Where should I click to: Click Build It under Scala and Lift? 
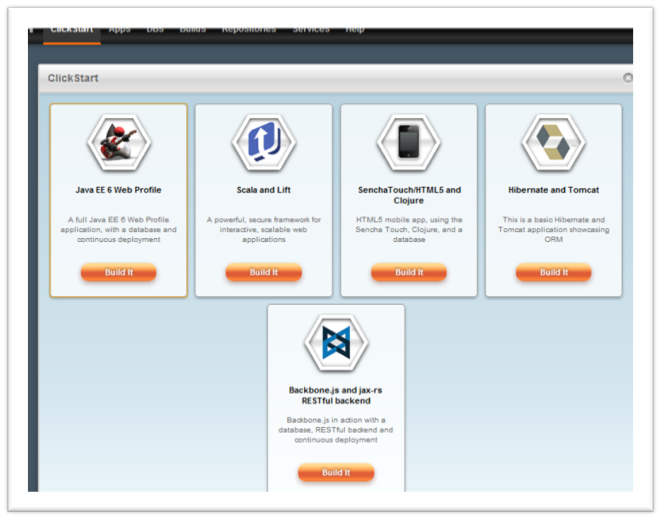point(264,272)
